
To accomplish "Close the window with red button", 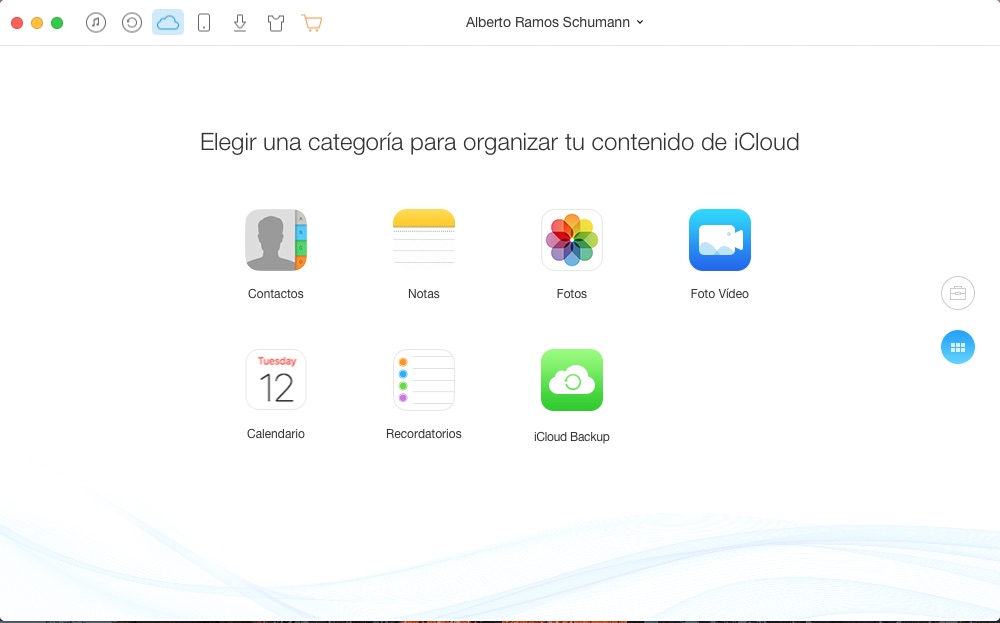I will (17, 23).
